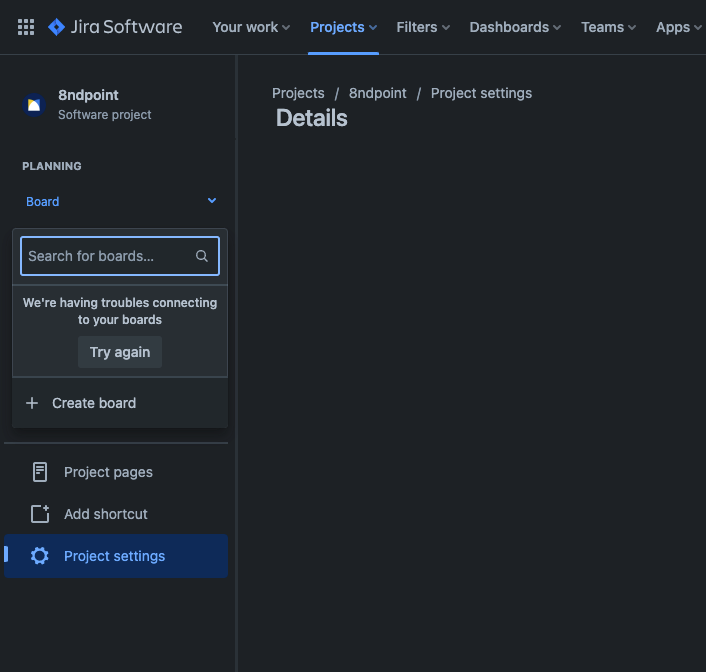Open the Filters menu
Image resolution: width=706 pixels, height=672 pixels.
423,27
